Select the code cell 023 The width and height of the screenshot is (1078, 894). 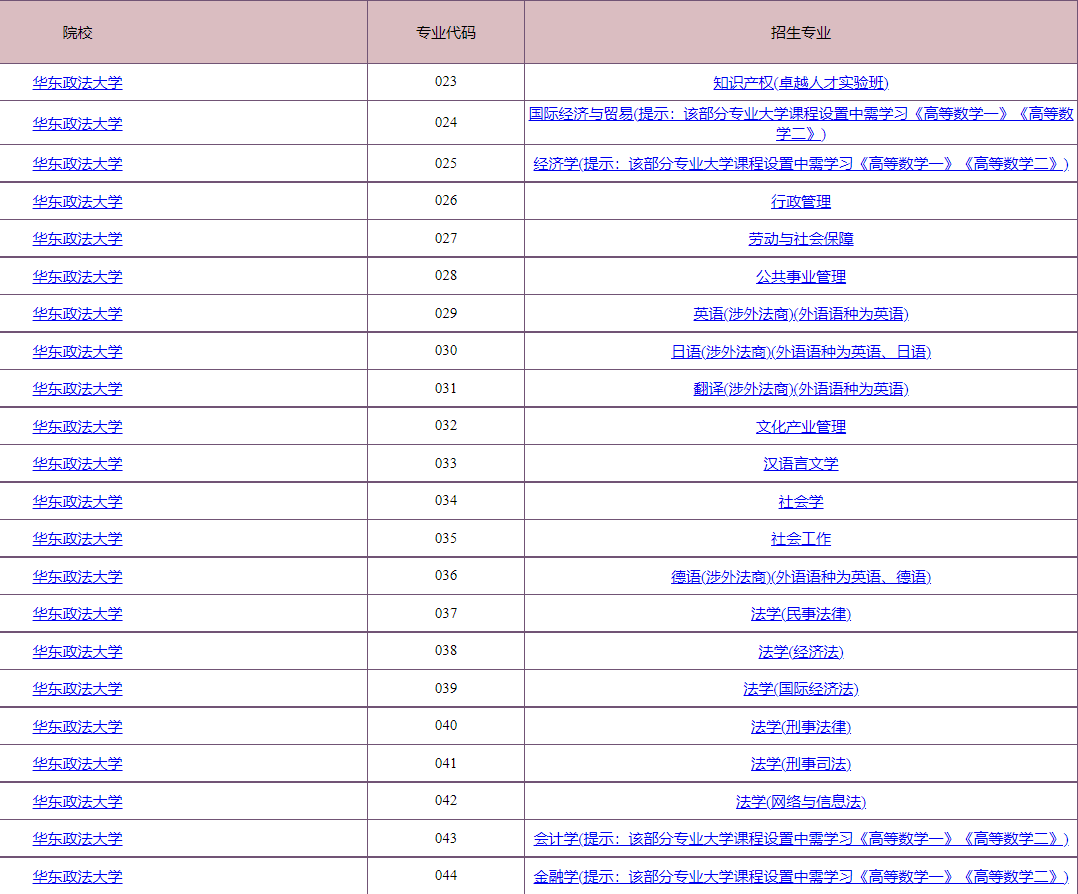[x=446, y=81]
